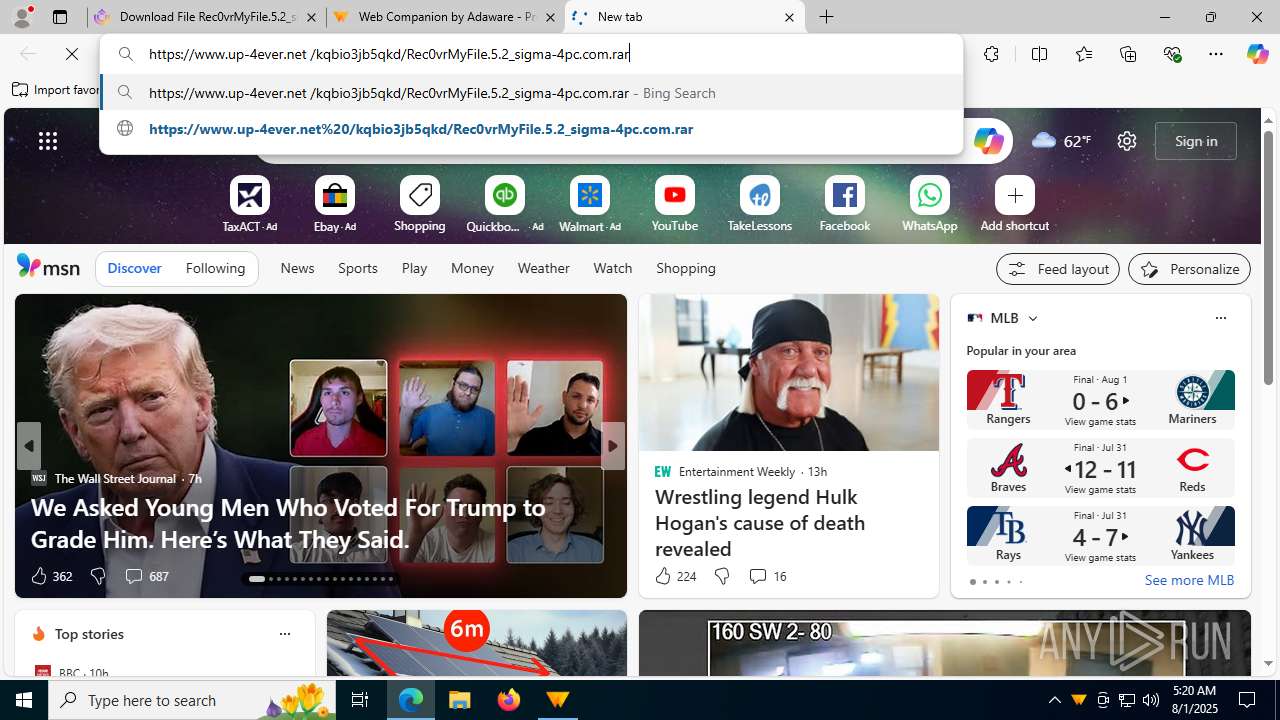The height and width of the screenshot is (720, 1280).
Task: Dislike the Hulk Hogan article
Action: pyautogui.click(x=721, y=576)
